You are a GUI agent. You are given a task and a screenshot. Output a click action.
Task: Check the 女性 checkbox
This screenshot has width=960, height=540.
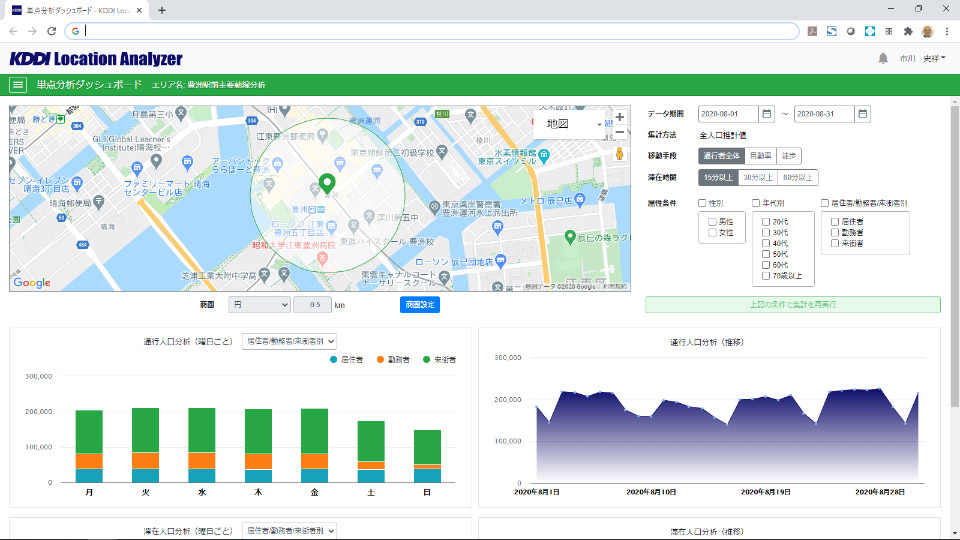click(x=713, y=233)
